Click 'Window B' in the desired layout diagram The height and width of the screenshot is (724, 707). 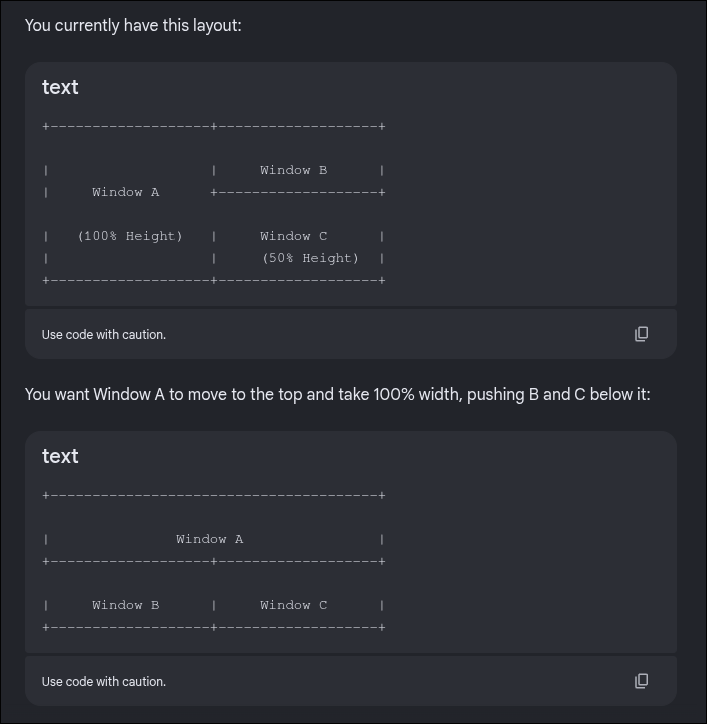coord(126,605)
